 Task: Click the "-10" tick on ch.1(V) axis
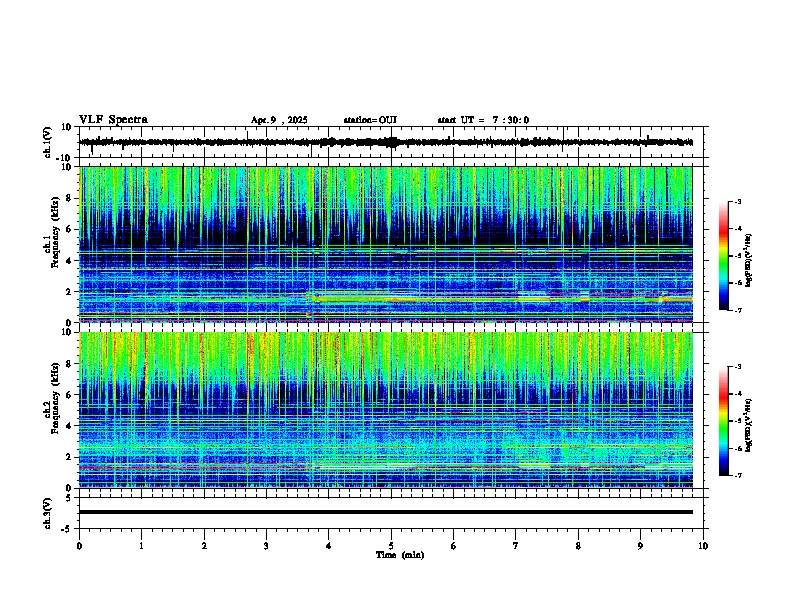pyautogui.click(x=65, y=158)
